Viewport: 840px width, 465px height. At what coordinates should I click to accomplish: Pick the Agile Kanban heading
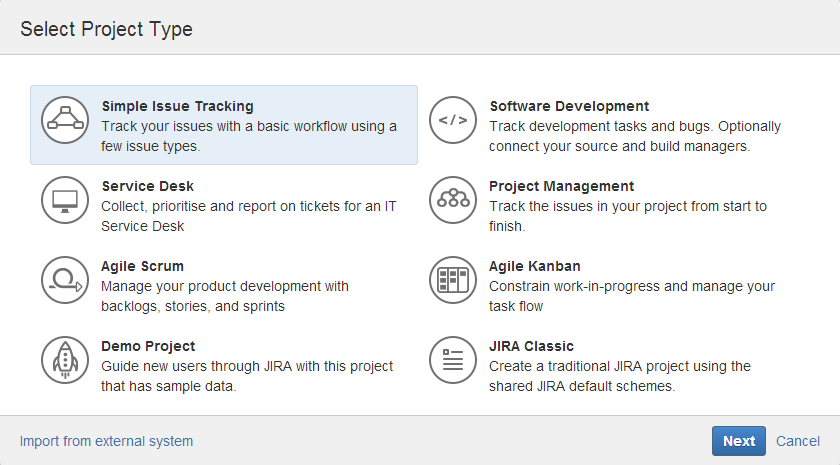pyautogui.click(x=535, y=266)
